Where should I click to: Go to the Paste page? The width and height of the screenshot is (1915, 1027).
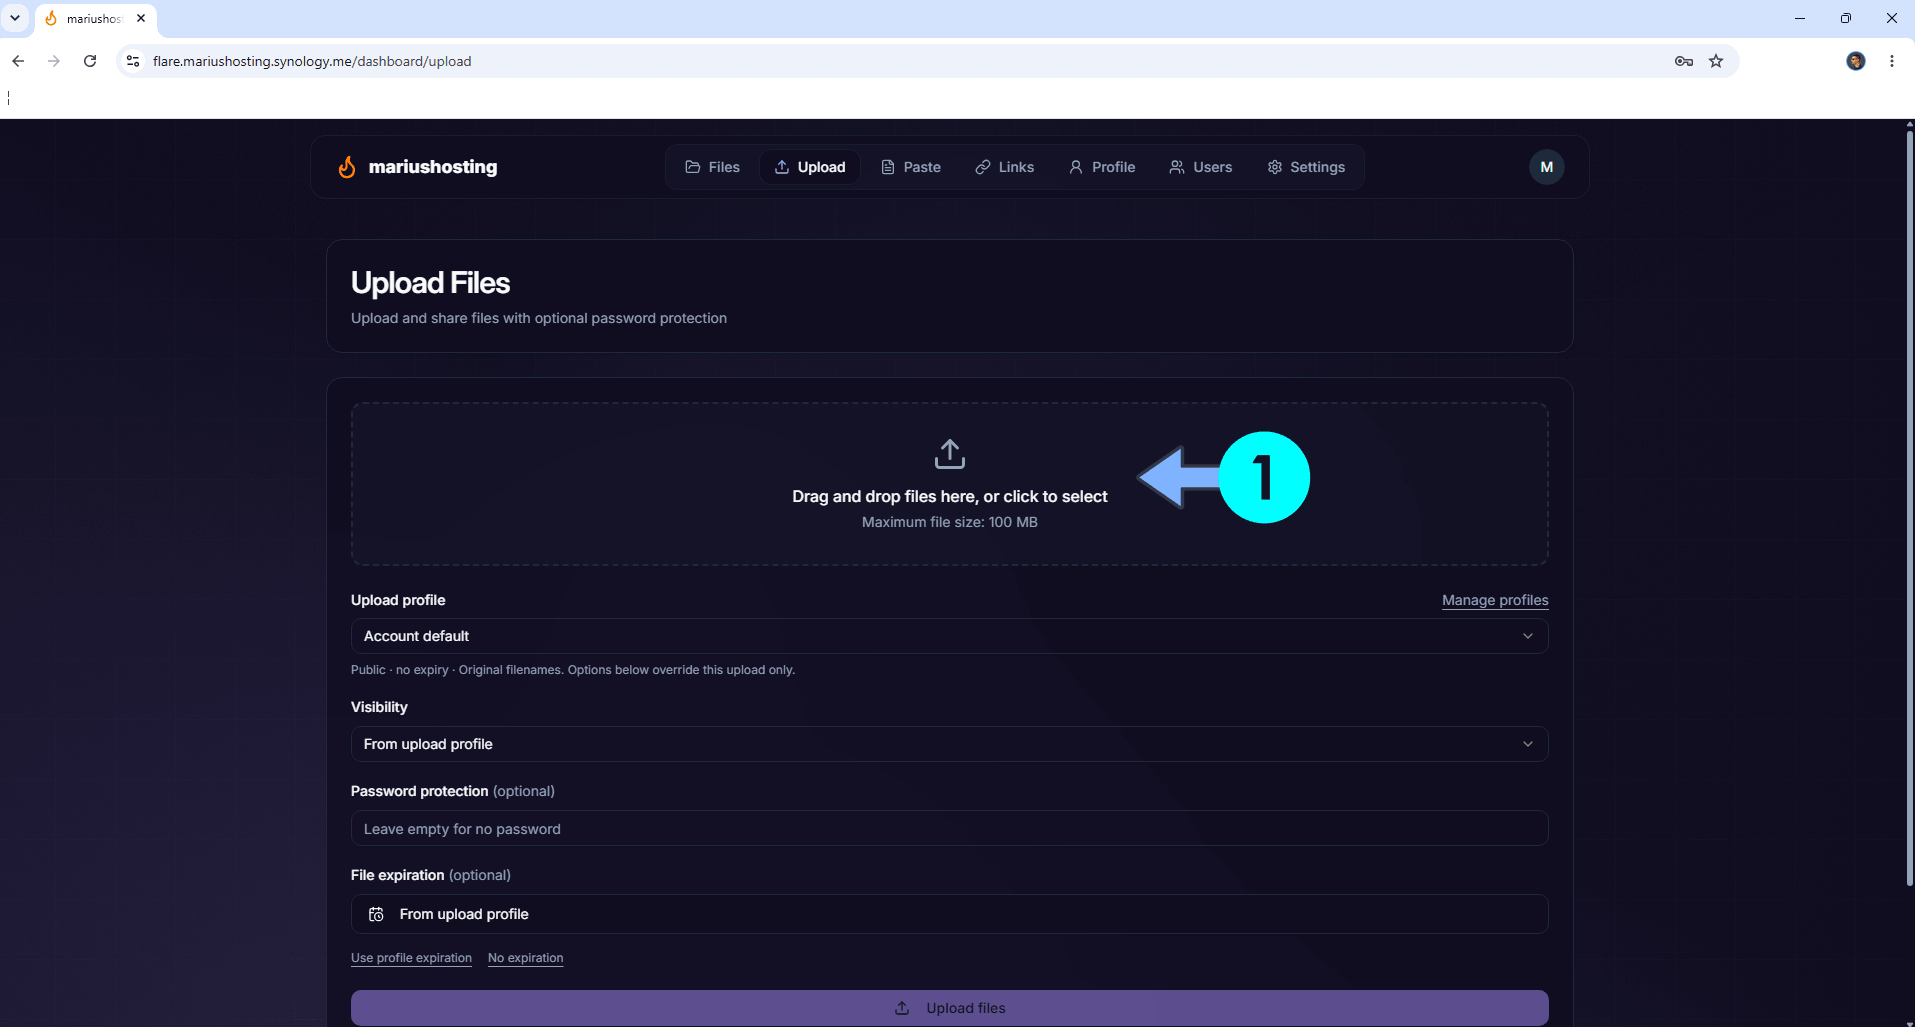[911, 167]
